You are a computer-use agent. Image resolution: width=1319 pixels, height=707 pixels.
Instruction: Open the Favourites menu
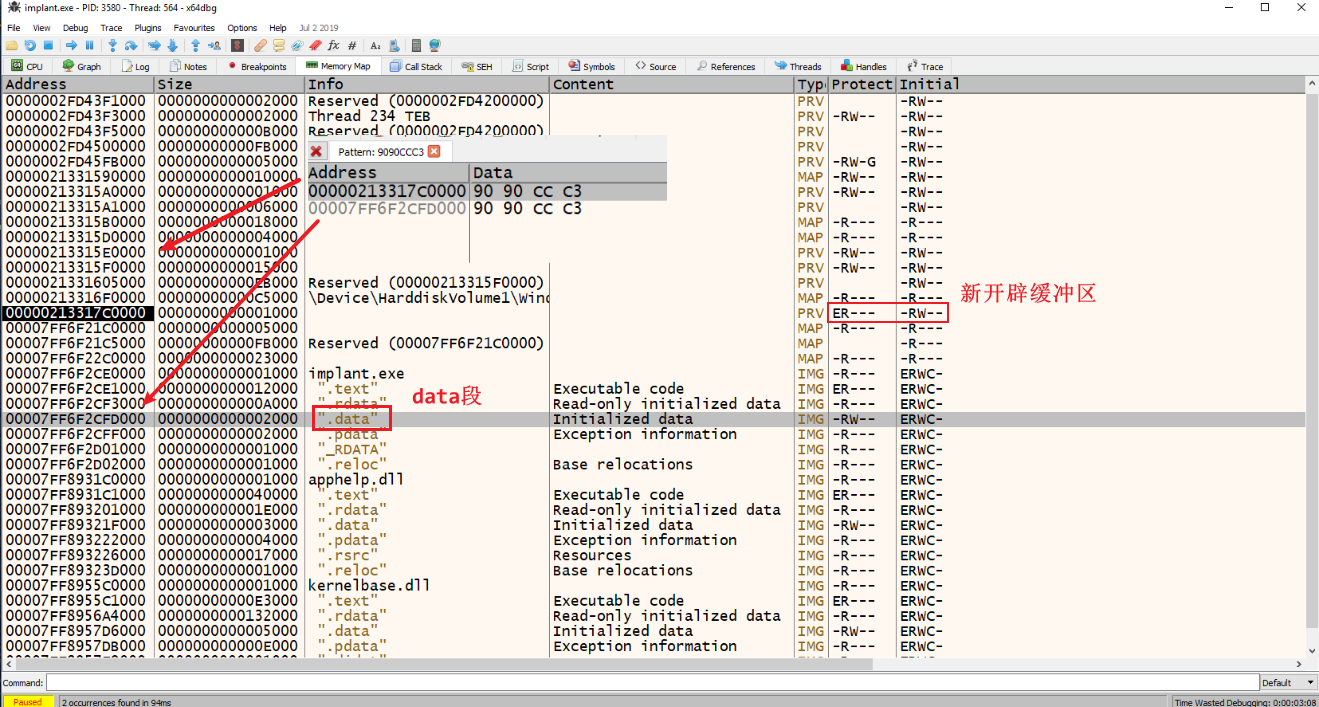click(x=193, y=28)
